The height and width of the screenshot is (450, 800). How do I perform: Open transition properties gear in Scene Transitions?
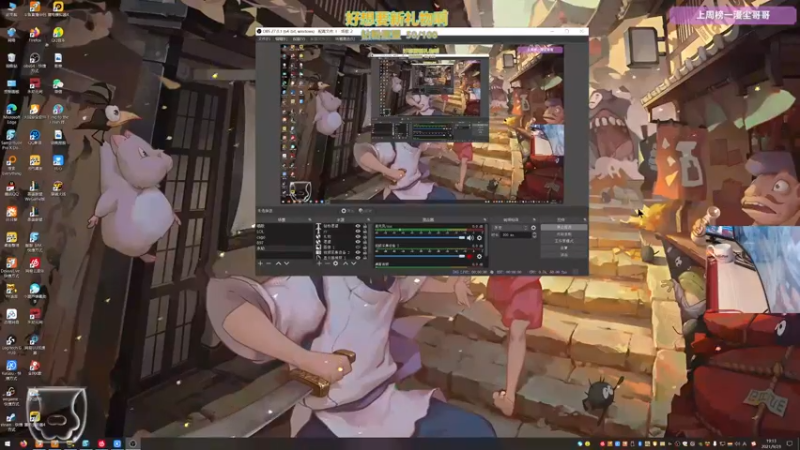pyautogui.click(x=534, y=228)
